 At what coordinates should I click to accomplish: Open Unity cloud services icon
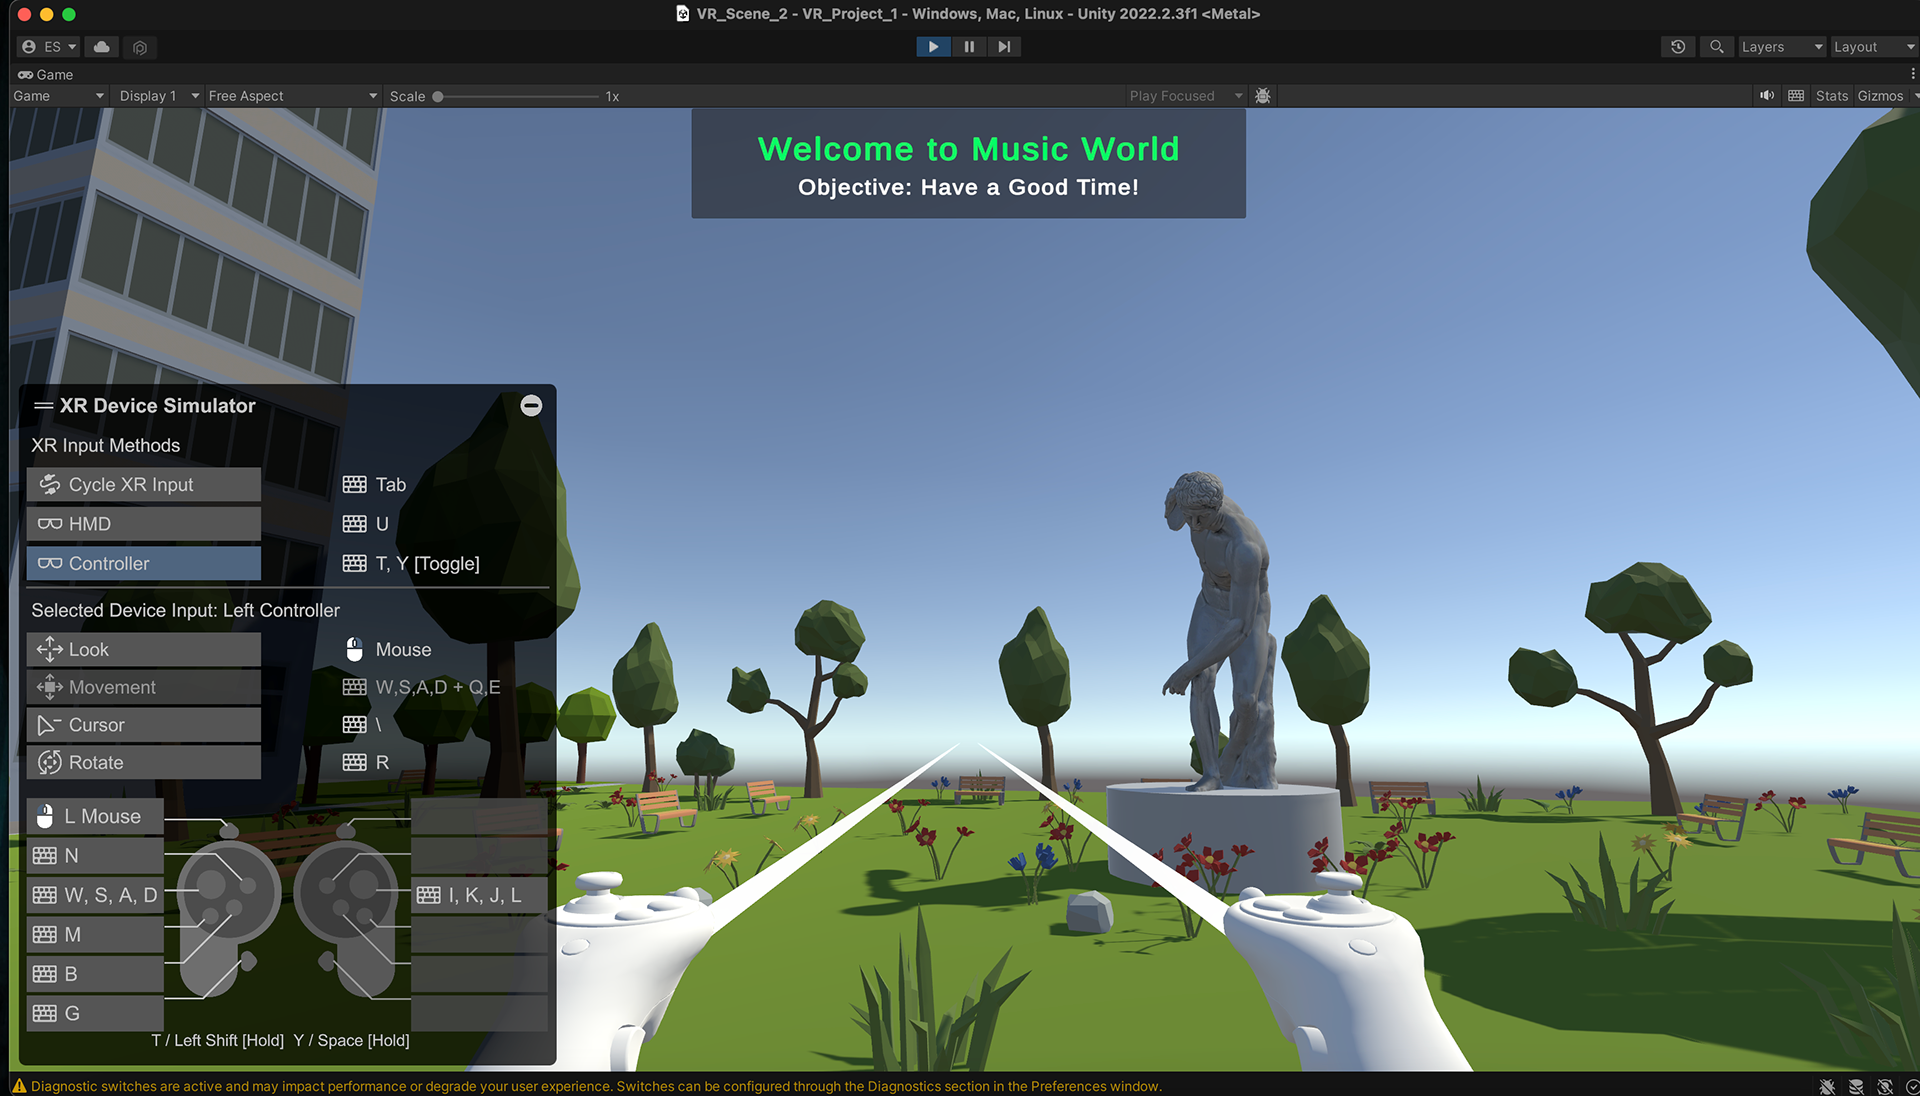[102, 47]
